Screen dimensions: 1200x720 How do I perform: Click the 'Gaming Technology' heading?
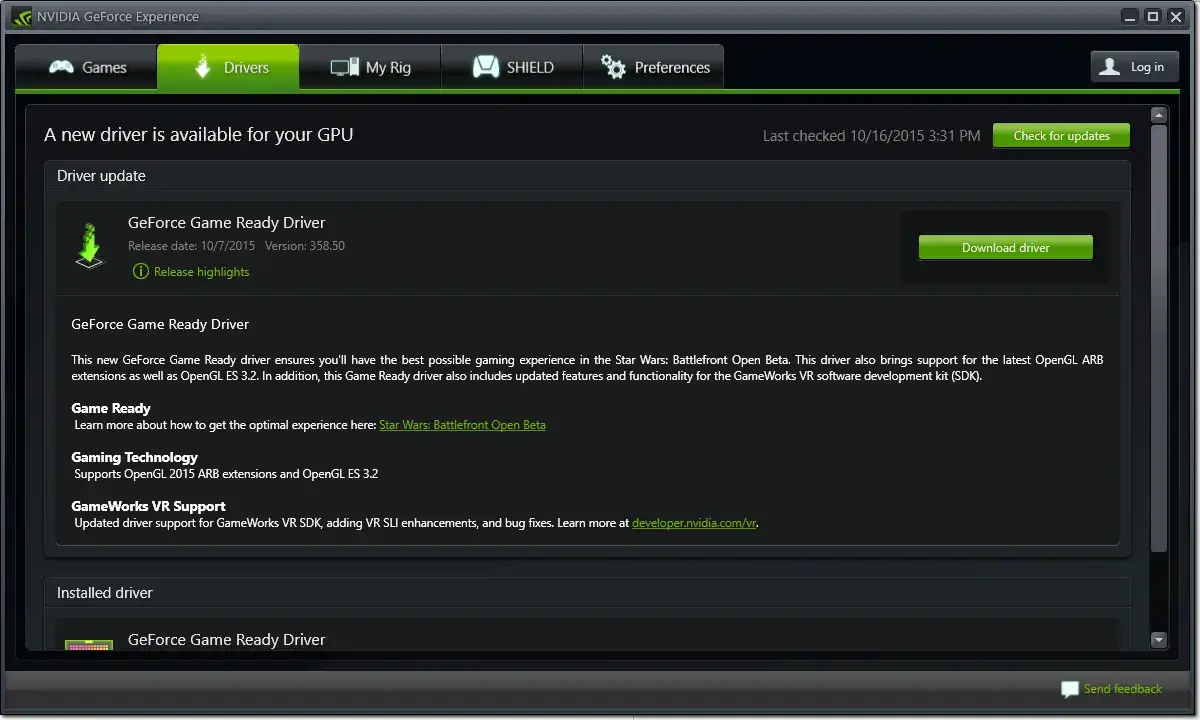[135, 457]
